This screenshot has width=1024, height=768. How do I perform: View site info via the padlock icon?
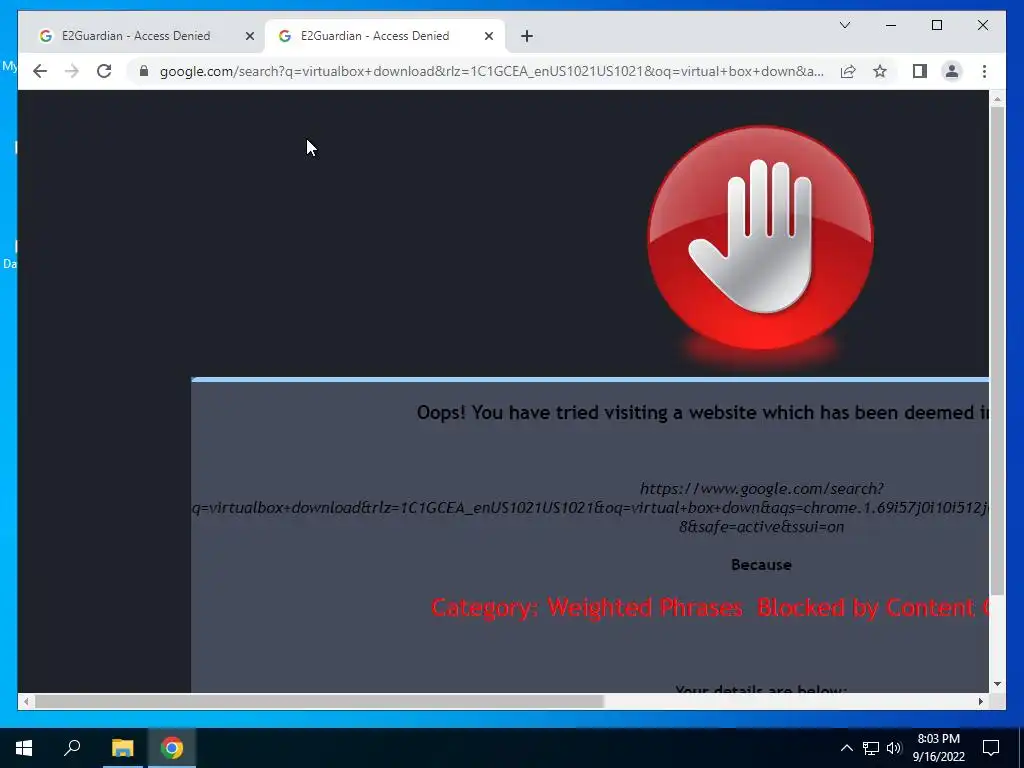pos(144,71)
